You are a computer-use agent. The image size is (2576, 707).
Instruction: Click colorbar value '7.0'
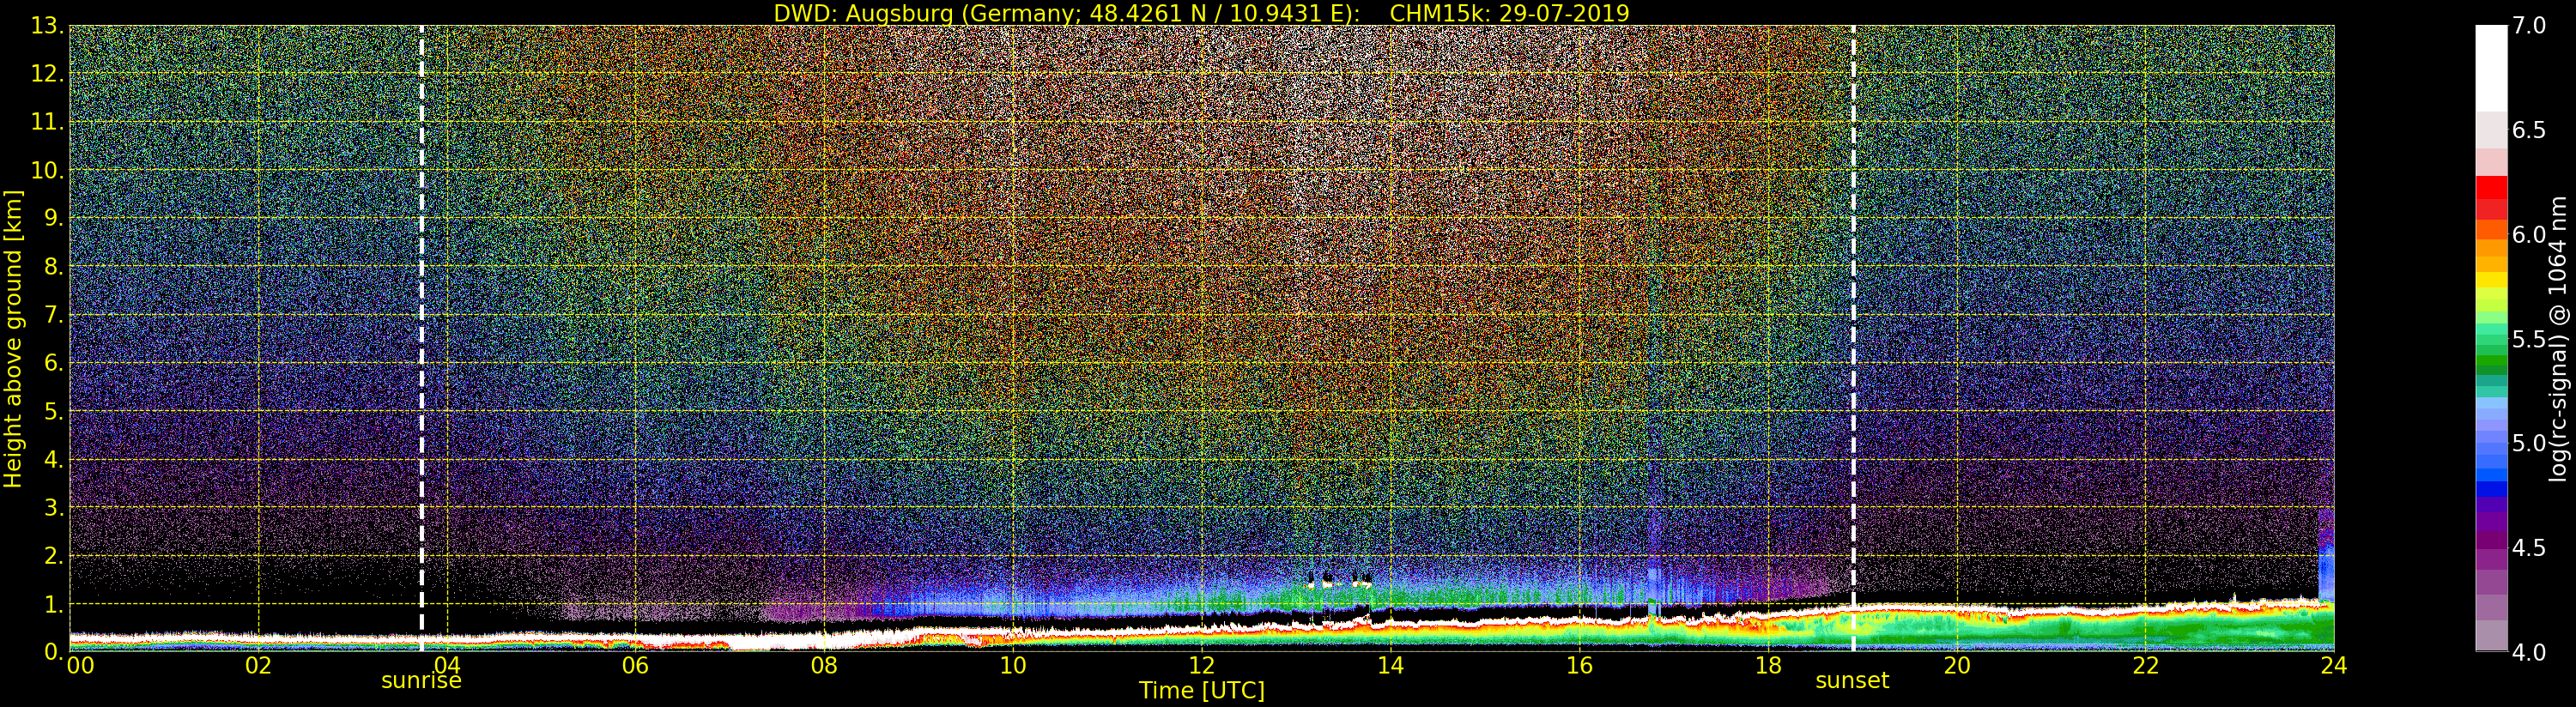tap(2529, 26)
